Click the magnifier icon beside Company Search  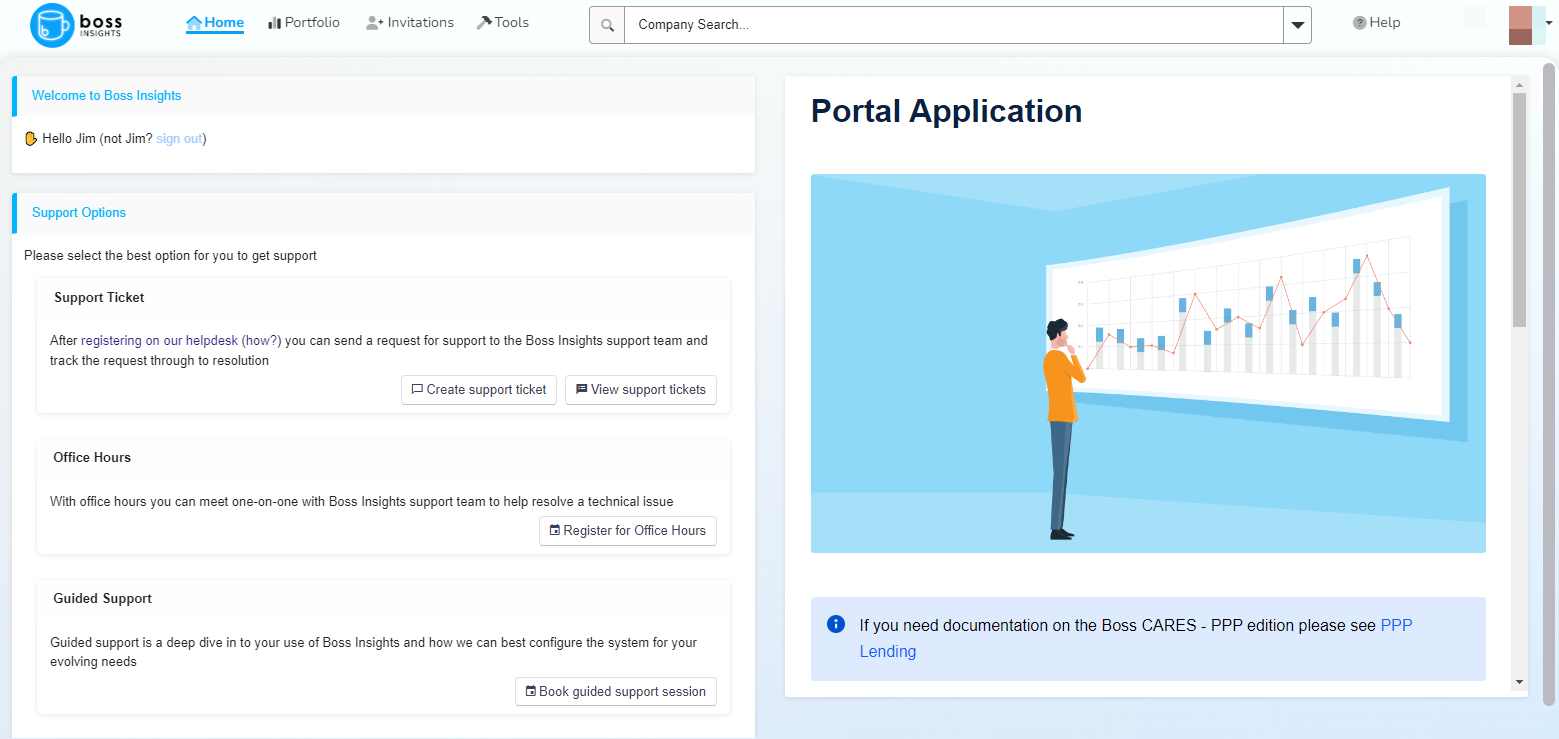(607, 25)
